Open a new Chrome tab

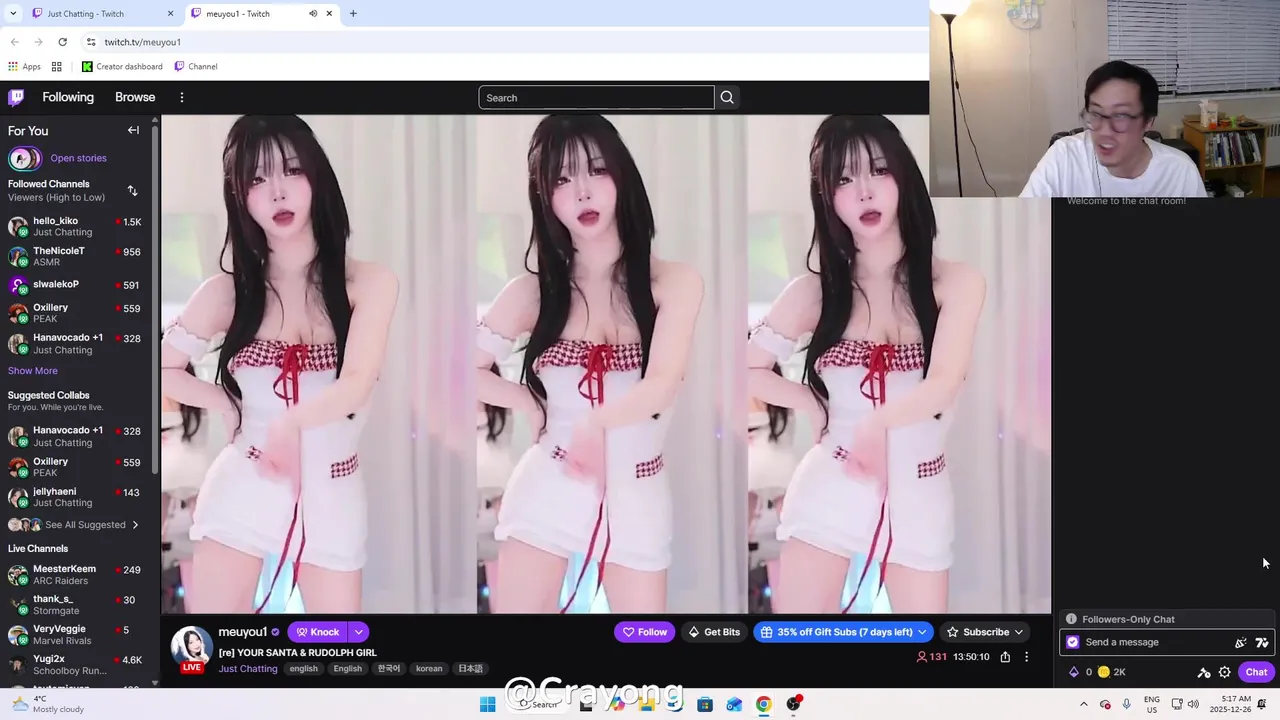(353, 13)
